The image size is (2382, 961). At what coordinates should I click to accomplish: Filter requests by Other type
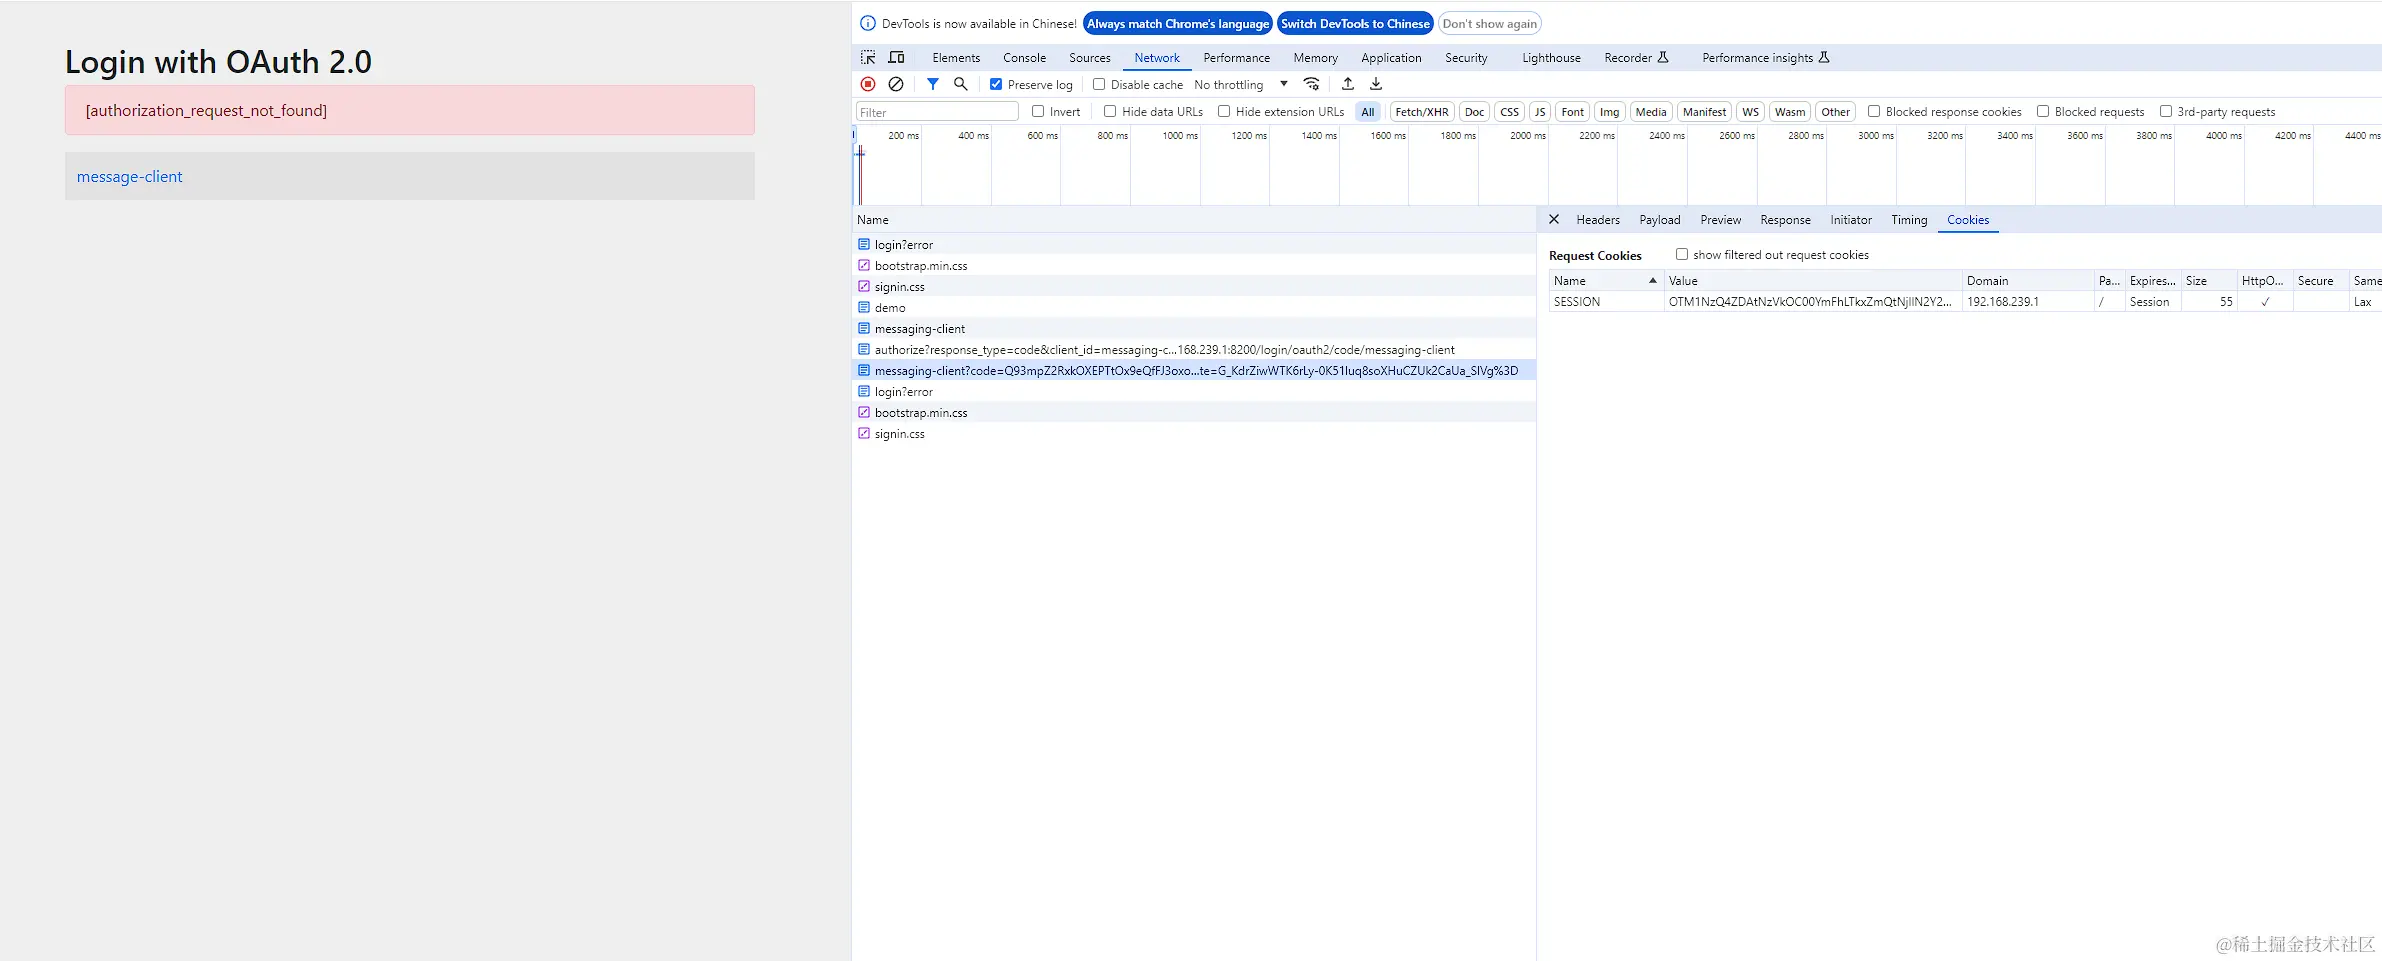coord(1835,112)
